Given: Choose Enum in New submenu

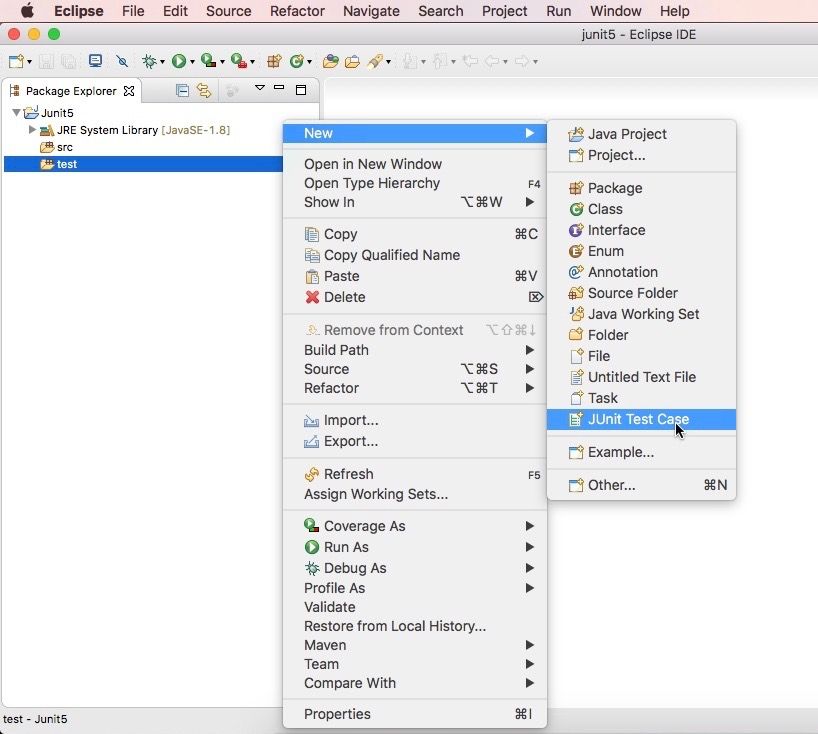Looking at the screenshot, I should (641, 251).
